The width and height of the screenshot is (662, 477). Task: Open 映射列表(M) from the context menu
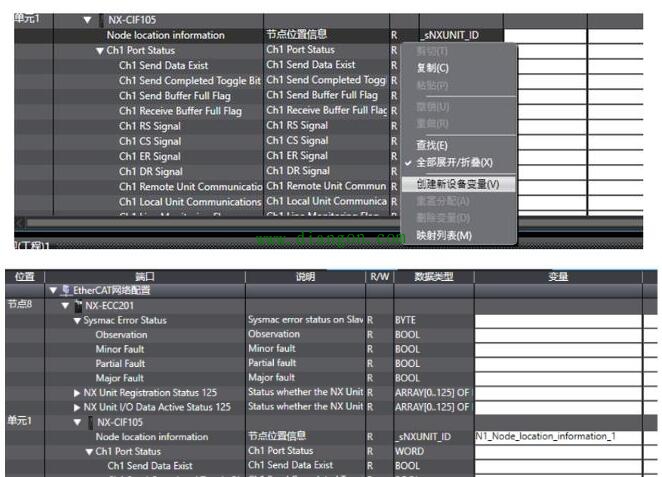(444, 236)
